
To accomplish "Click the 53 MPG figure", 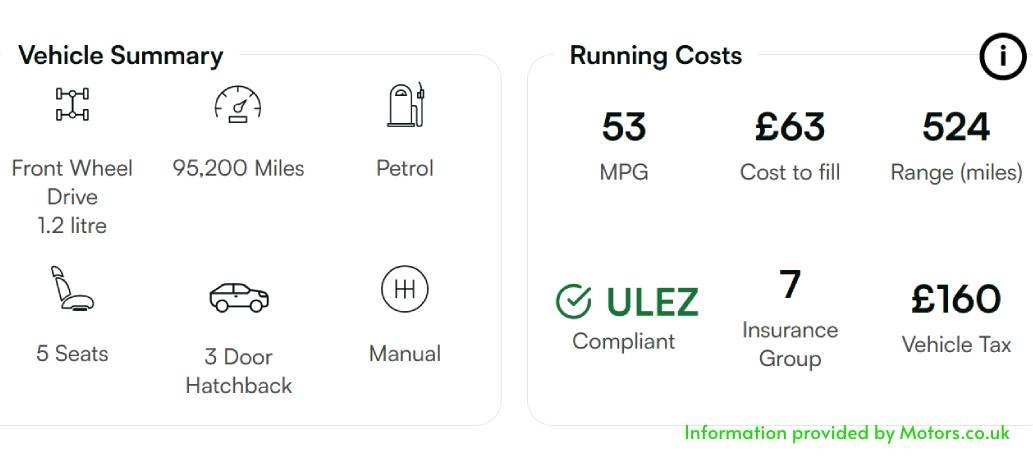I will pos(624,127).
